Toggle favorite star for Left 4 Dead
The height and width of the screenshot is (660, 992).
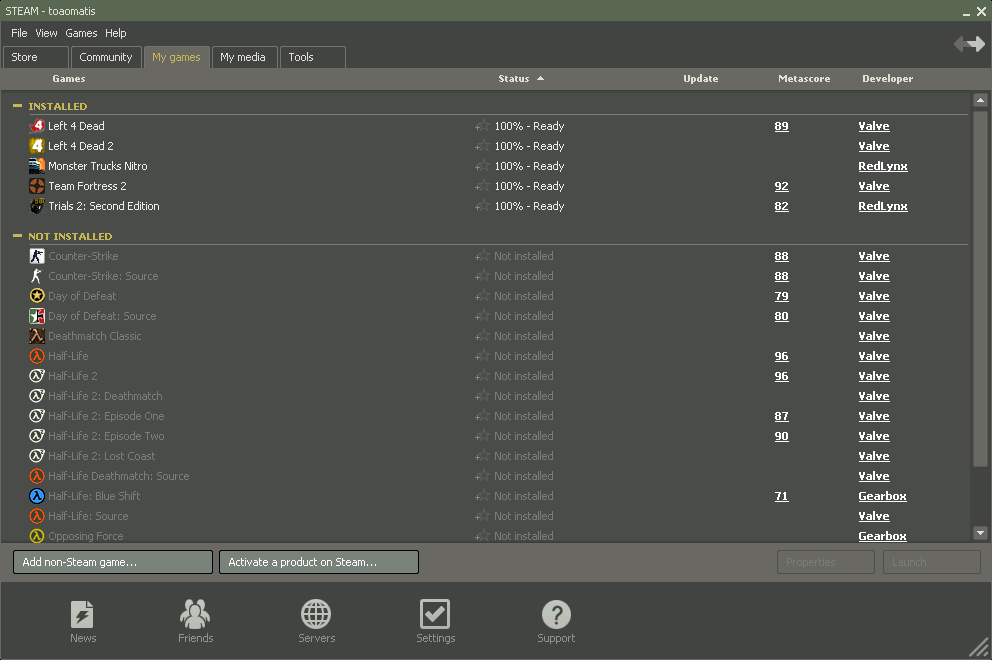tap(482, 126)
